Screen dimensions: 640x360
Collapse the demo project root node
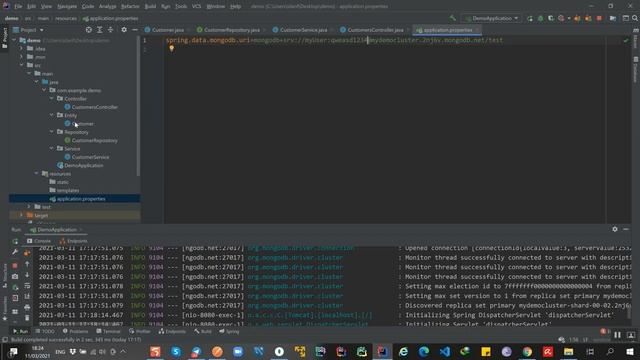click(x=15, y=40)
